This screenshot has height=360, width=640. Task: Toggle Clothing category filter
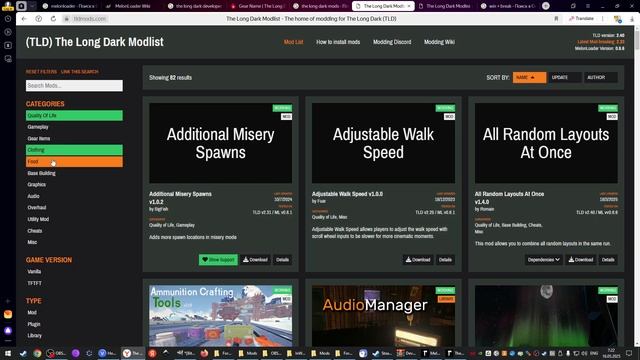pyautogui.click(x=74, y=150)
